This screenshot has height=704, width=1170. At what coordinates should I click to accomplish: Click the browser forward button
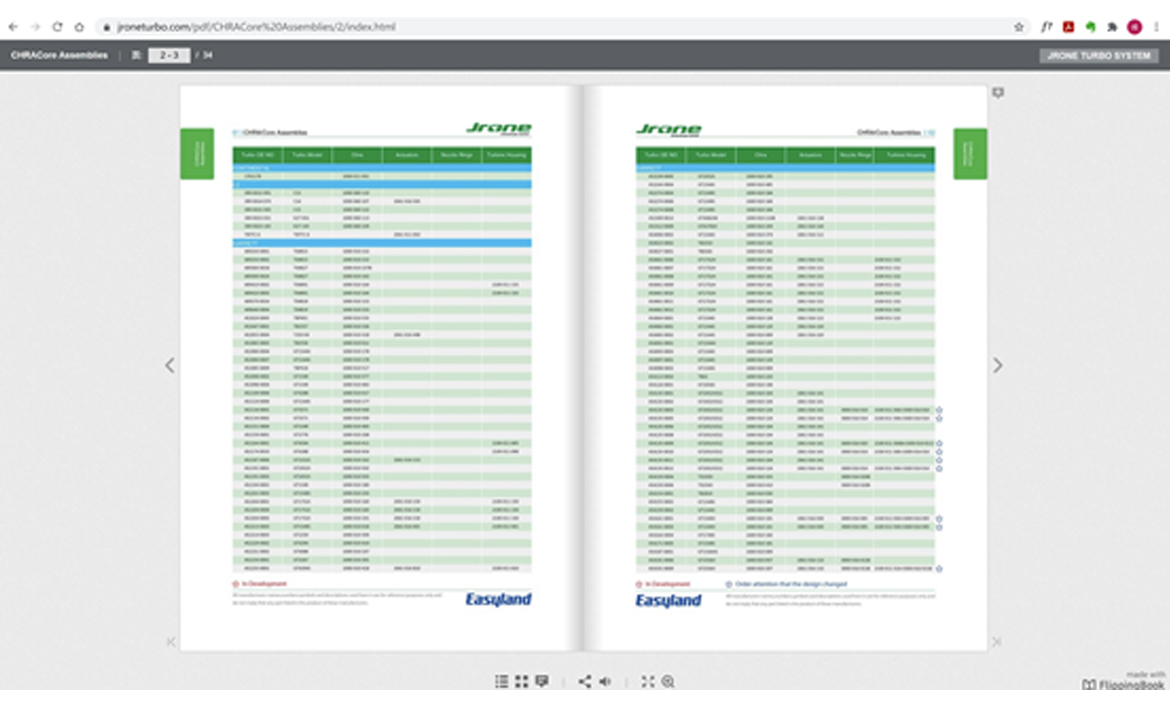click(35, 27)
